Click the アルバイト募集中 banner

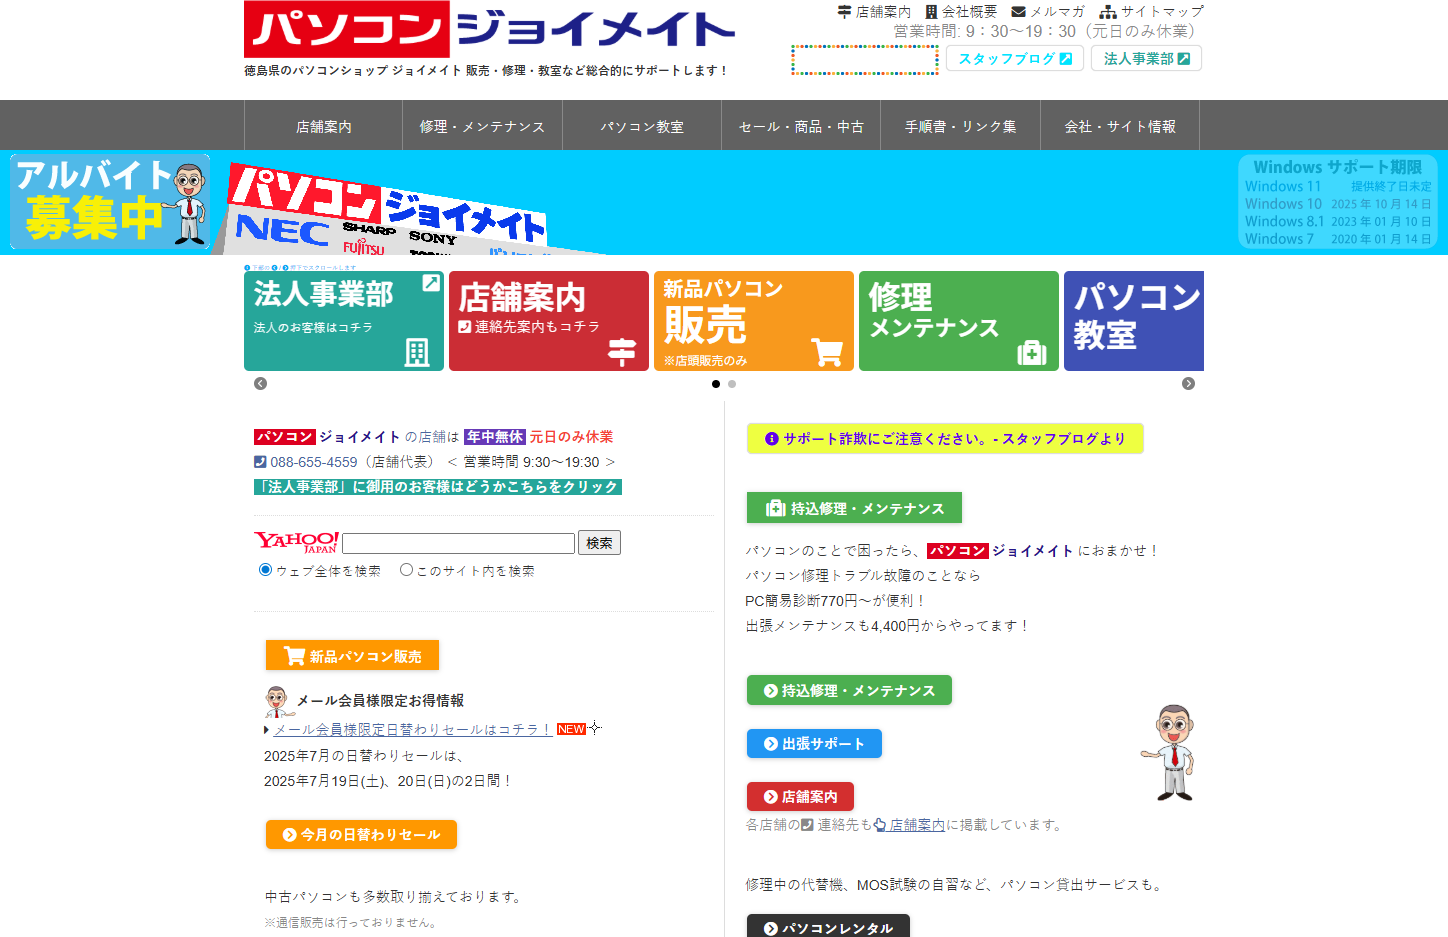click(x=110, y=202)
